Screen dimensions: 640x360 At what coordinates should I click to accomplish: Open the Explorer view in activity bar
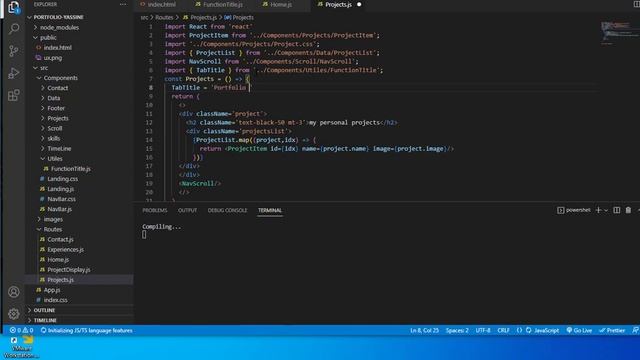(13, 7)
